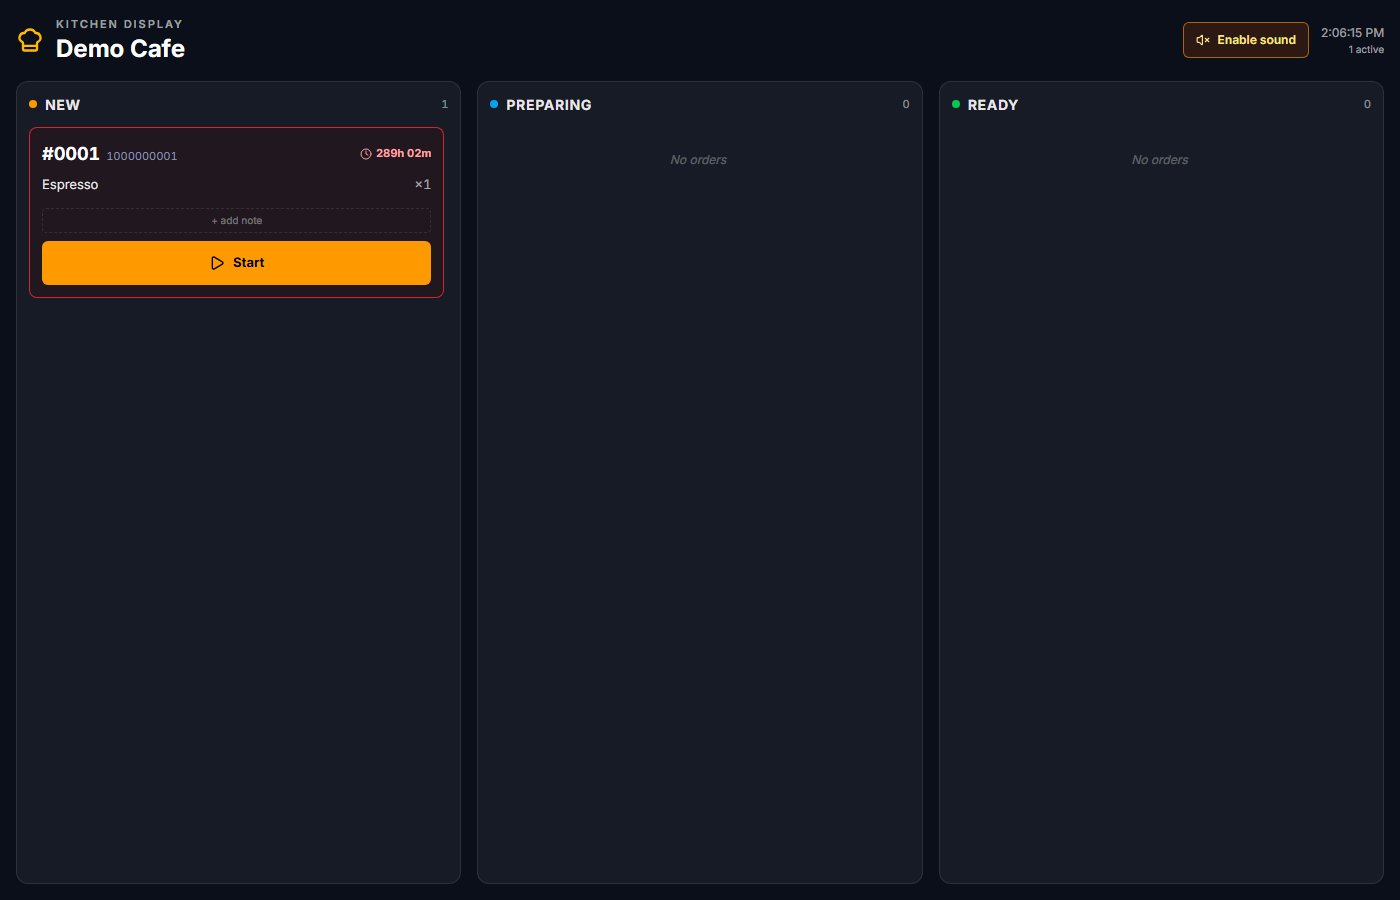This screenshot has width=1400, height=900.
Task: Add a note to order #0001
Action: [236, 221]
